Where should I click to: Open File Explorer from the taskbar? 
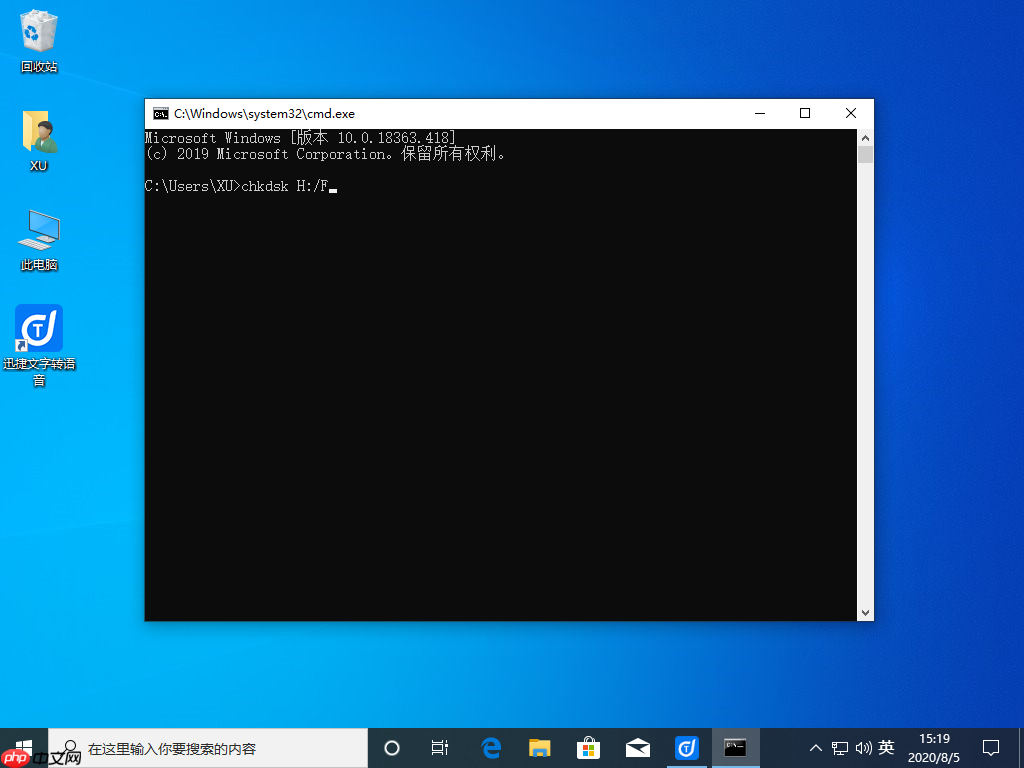[539, 747]
